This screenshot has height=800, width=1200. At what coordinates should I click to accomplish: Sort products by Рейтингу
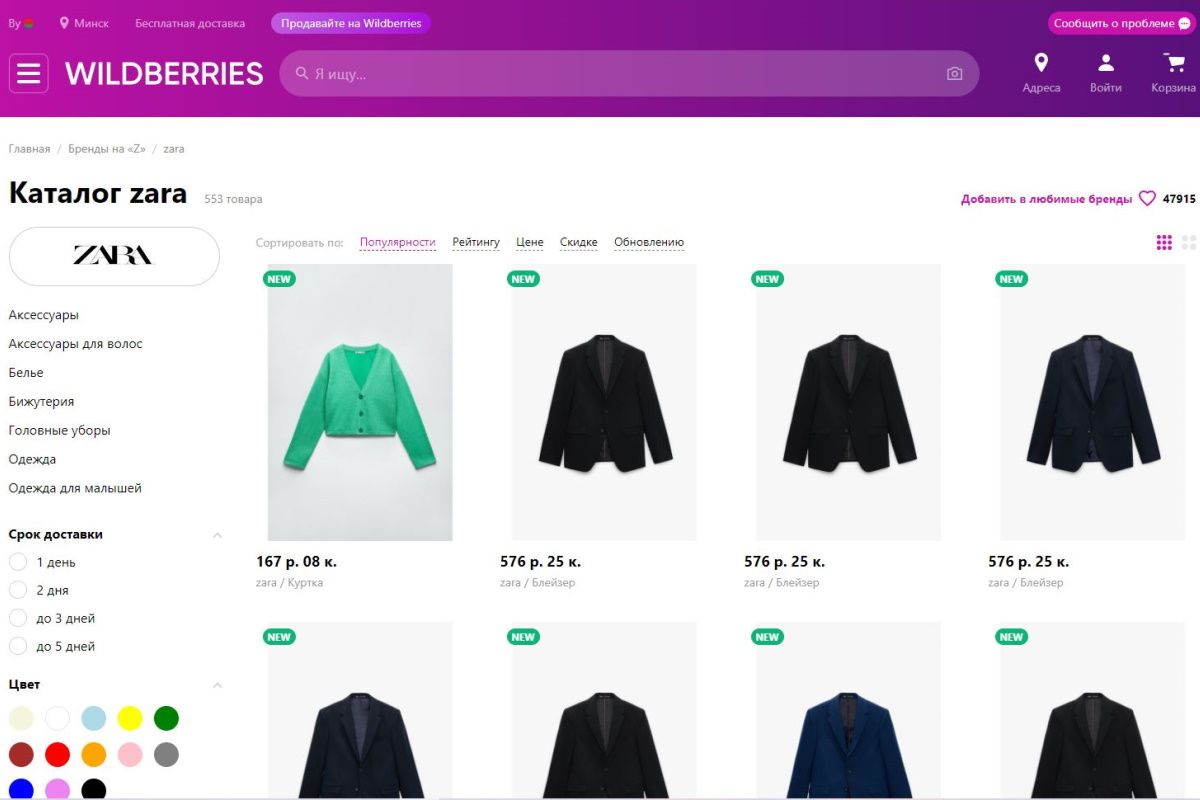click(476, 242)
